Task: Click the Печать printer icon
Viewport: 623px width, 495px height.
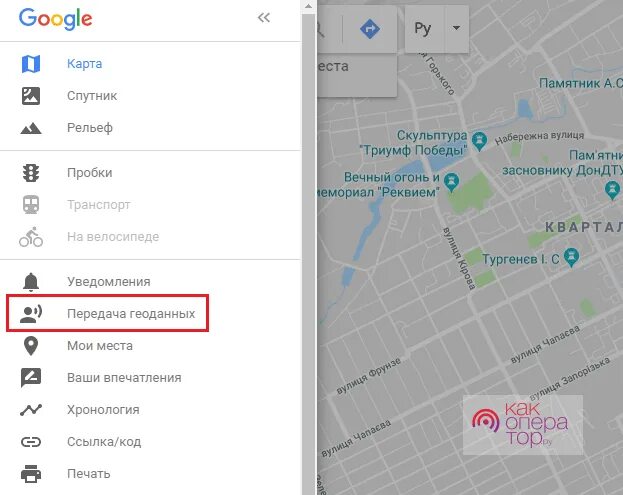Action: (31, 474)
